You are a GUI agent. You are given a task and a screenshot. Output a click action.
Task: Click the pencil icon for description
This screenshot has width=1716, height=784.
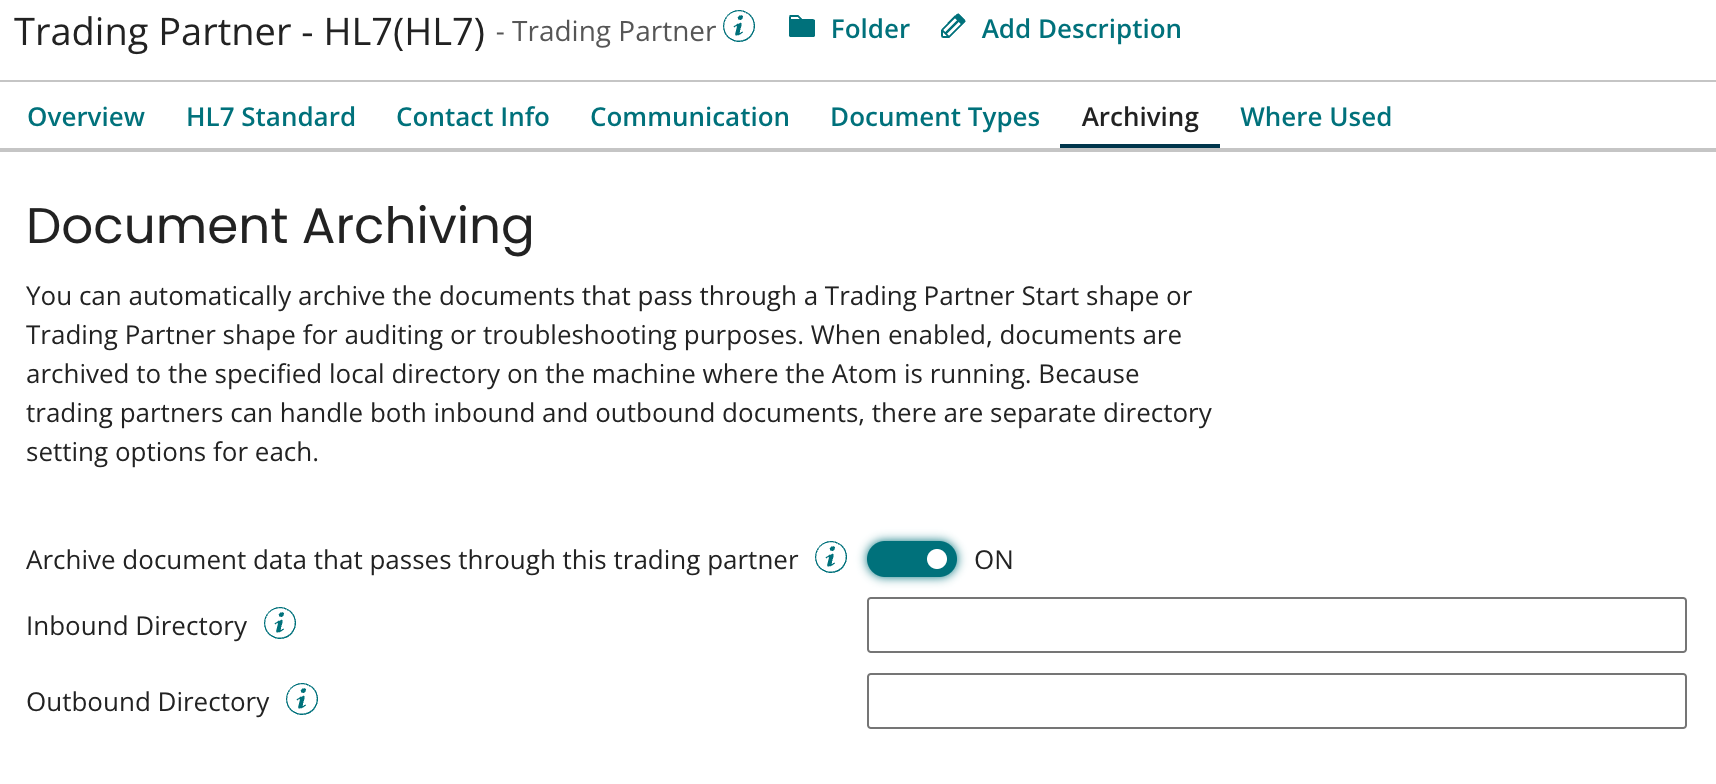[x=953, y=28]
